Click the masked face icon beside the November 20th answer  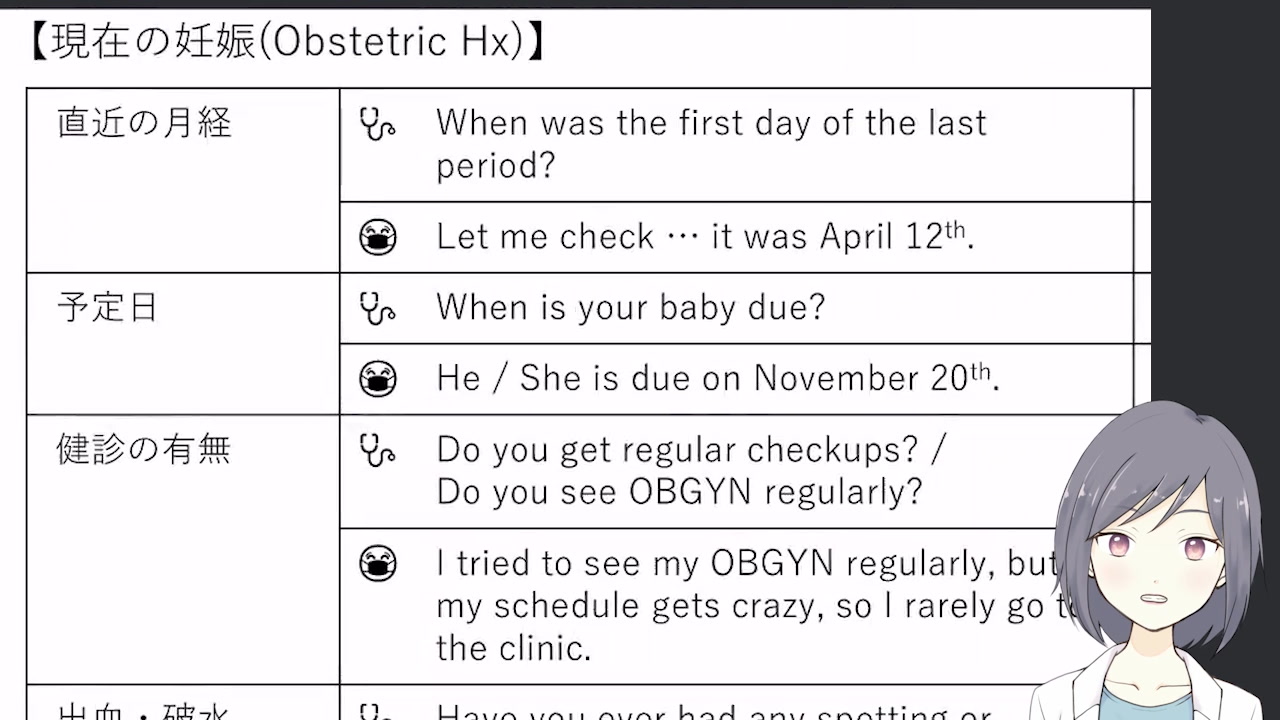click(378, 379)
